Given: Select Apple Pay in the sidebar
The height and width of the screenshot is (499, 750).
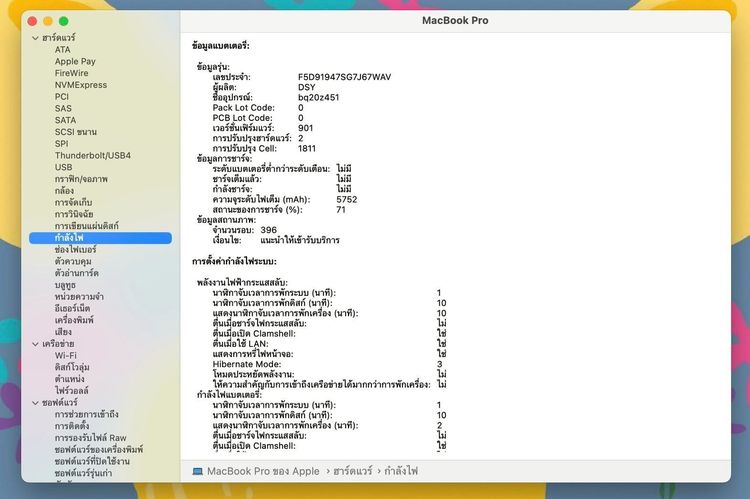Looking at the screenshot, I should tap(75, 61).
